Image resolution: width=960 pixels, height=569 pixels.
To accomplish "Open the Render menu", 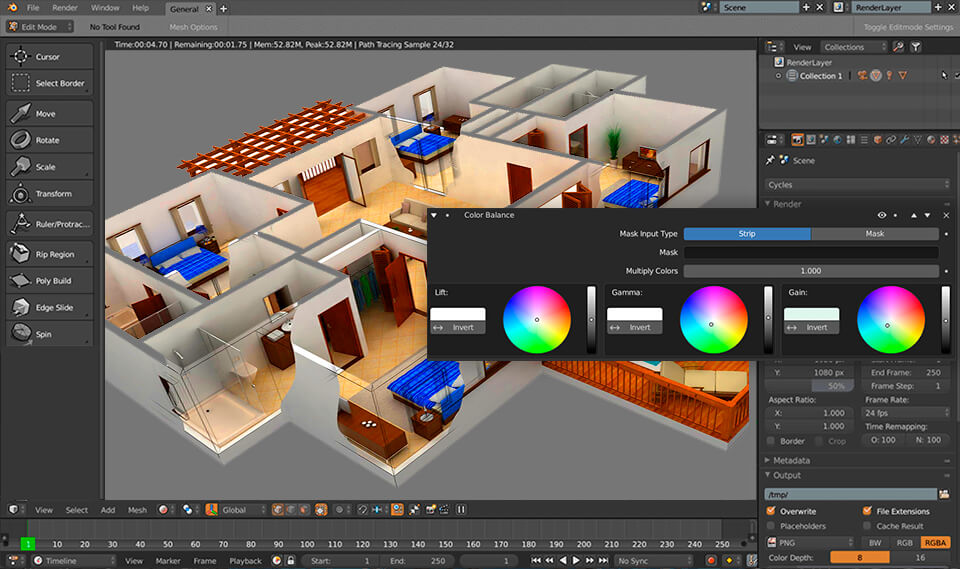I will pyautogui.click(x=65, y=8).
